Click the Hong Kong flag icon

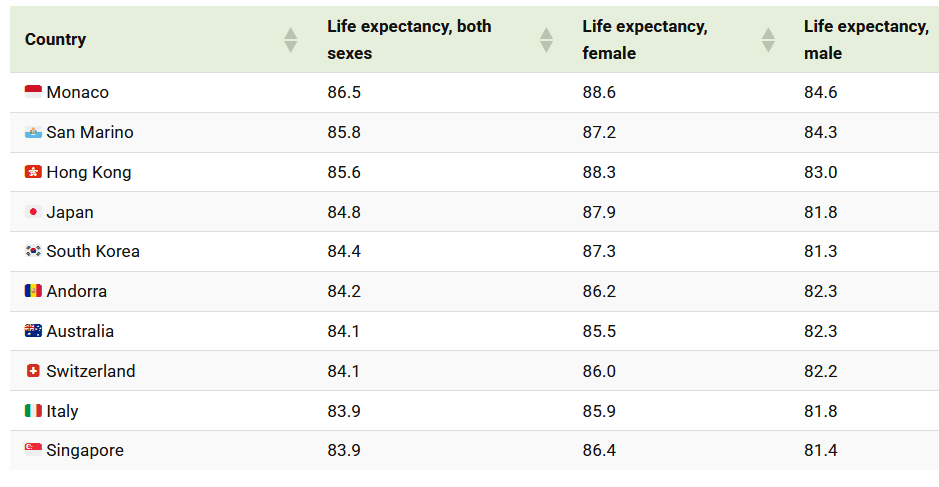[x=33, y=173]
